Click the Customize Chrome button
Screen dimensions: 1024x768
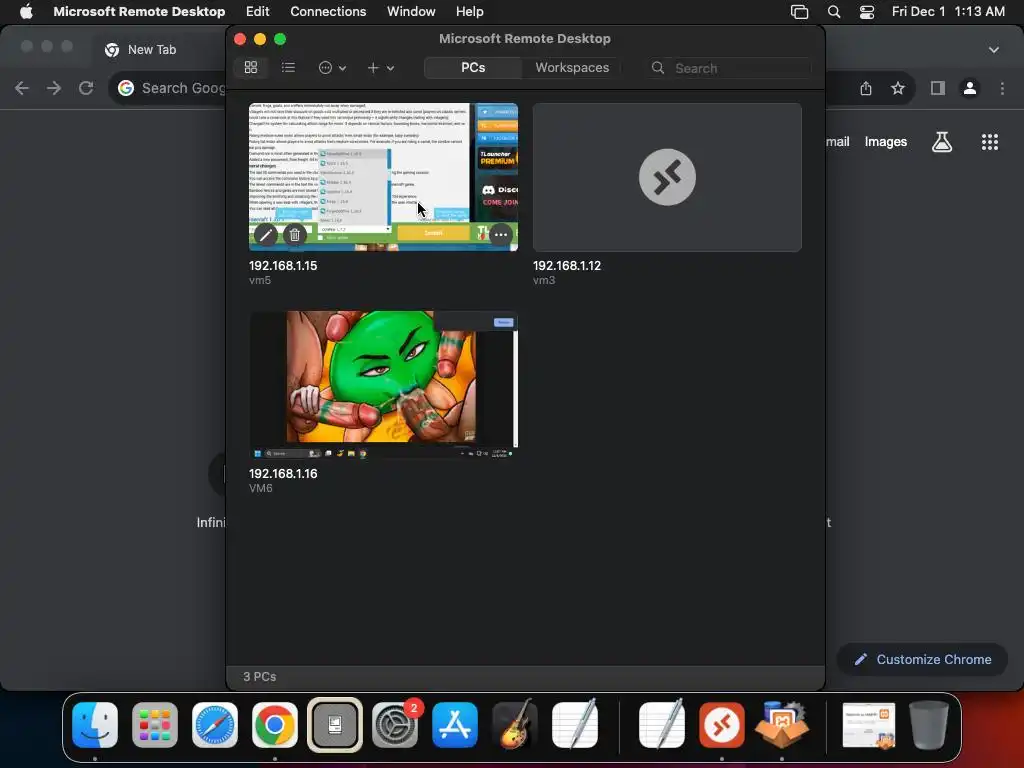coord(922,660)
